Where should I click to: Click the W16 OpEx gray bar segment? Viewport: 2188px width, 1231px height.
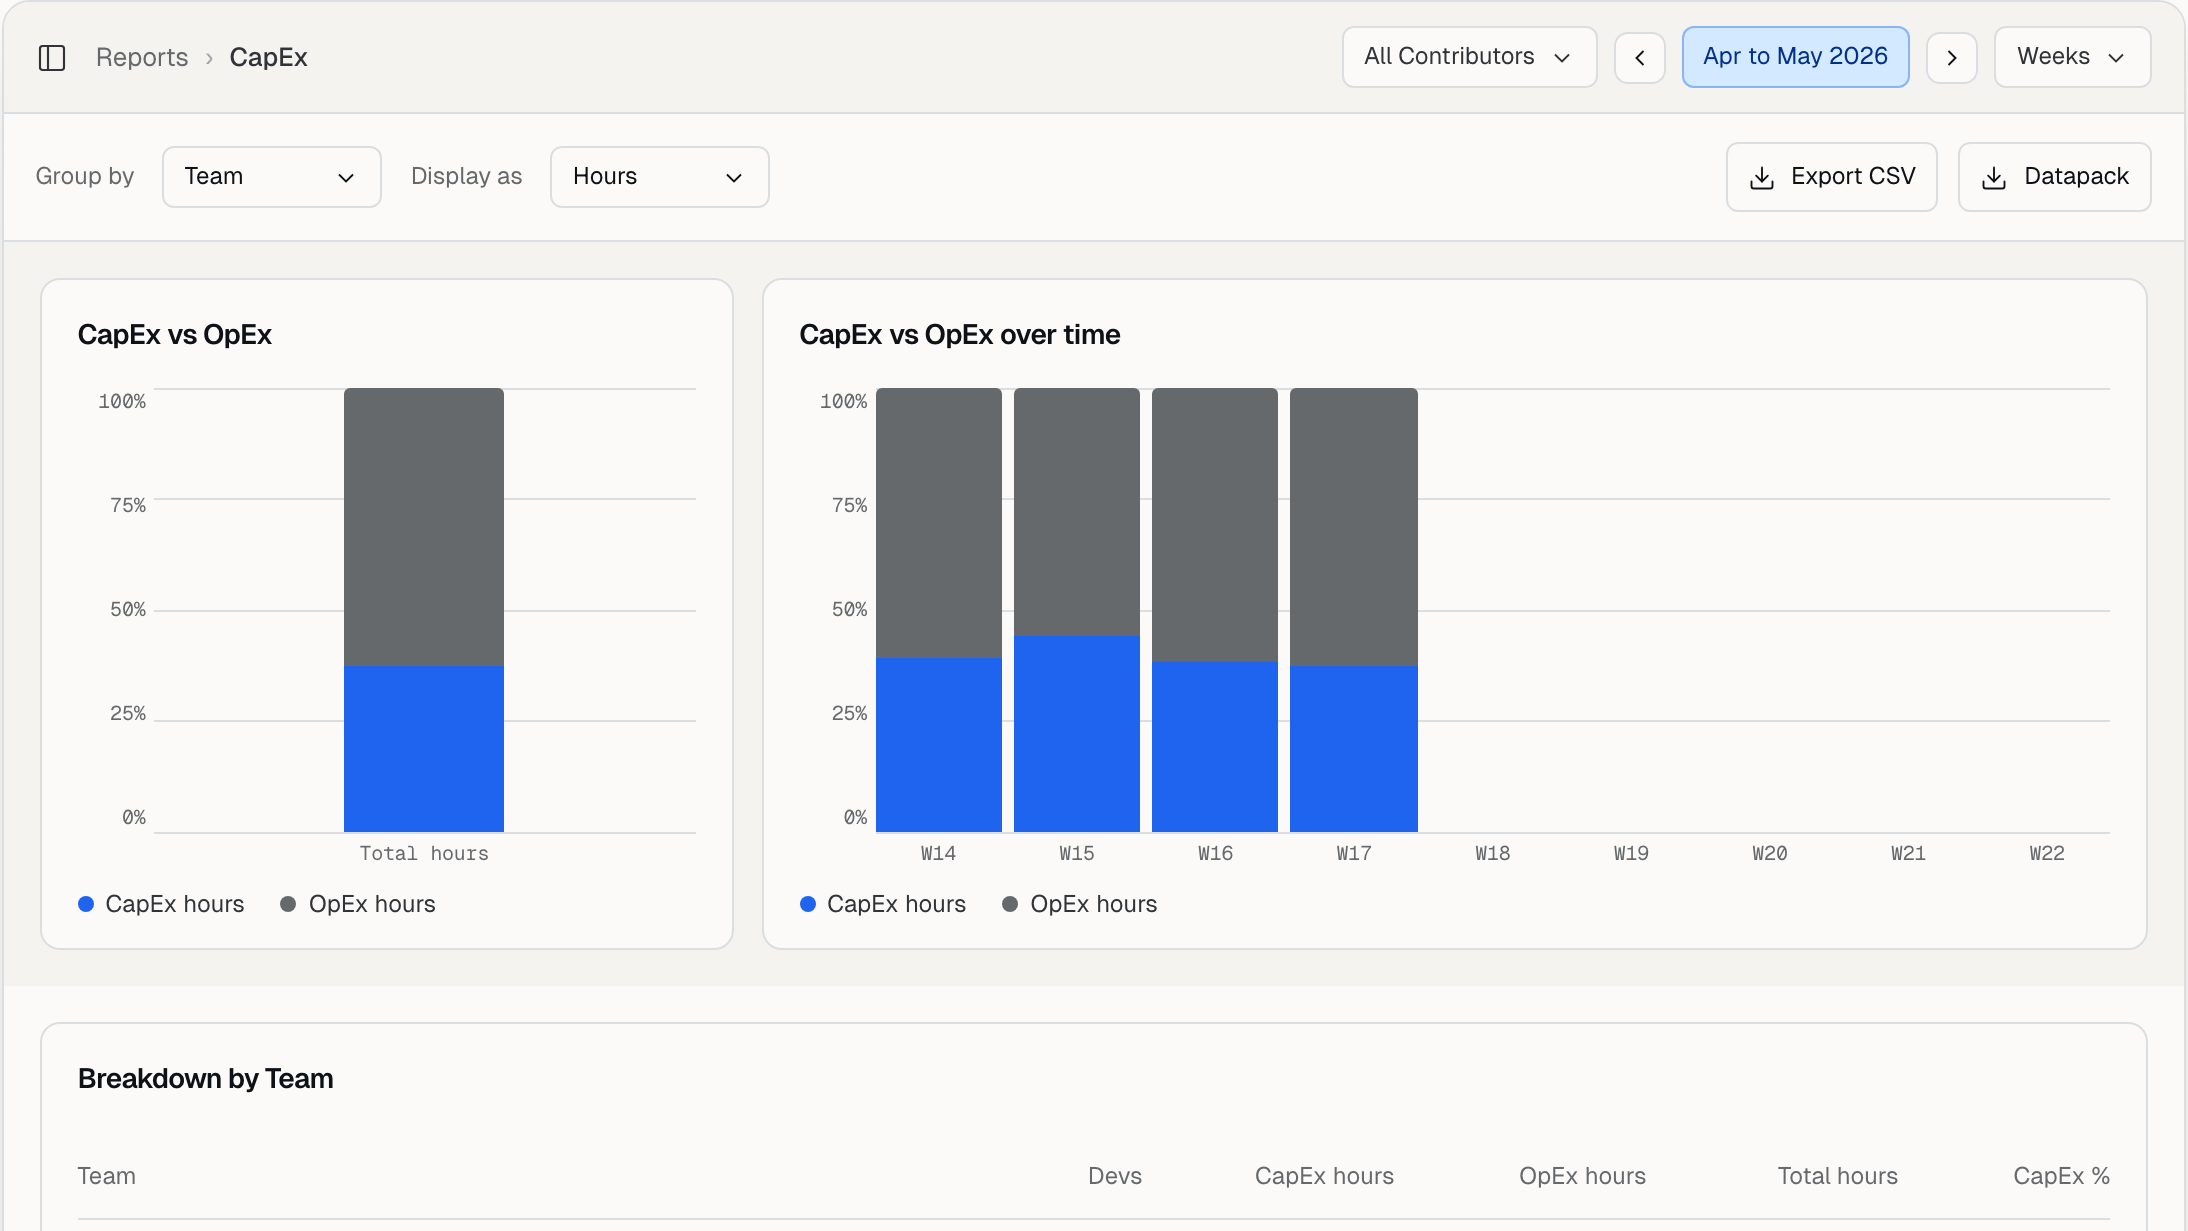(x=1215, y=525)
